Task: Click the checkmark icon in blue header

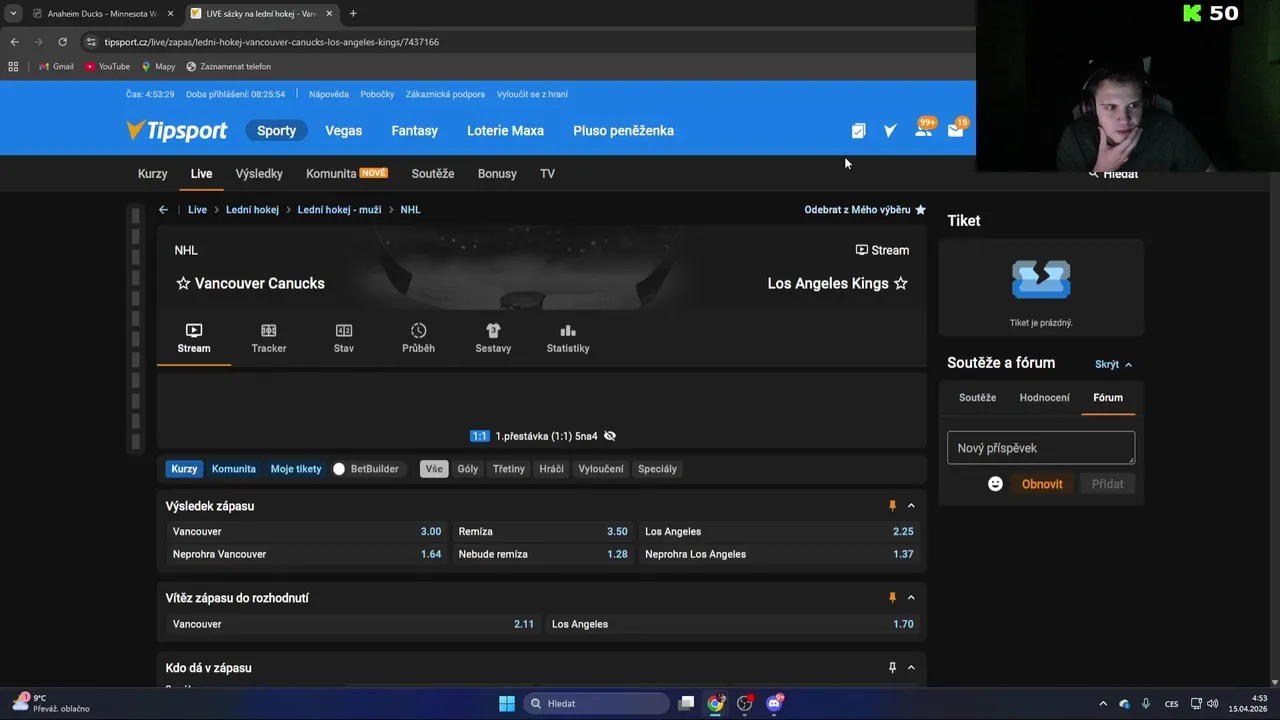Action: [x=890, y=130]
